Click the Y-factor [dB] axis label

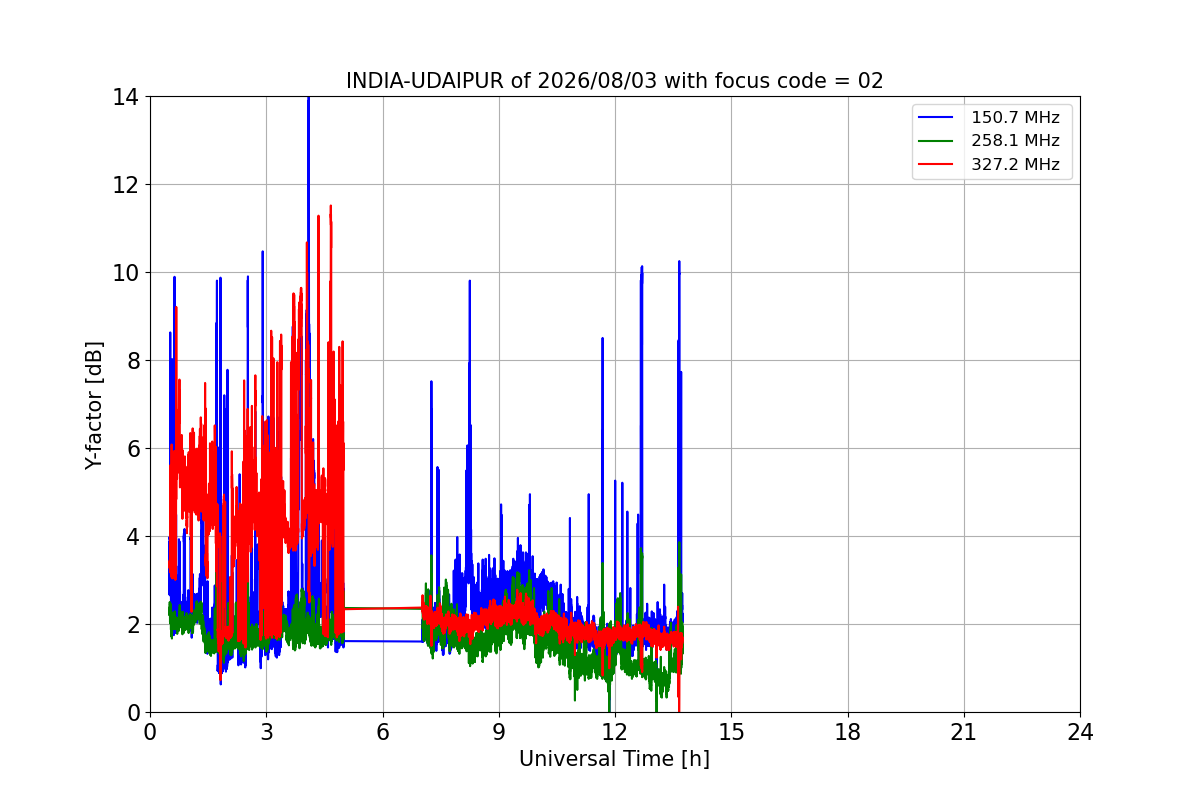94,405
